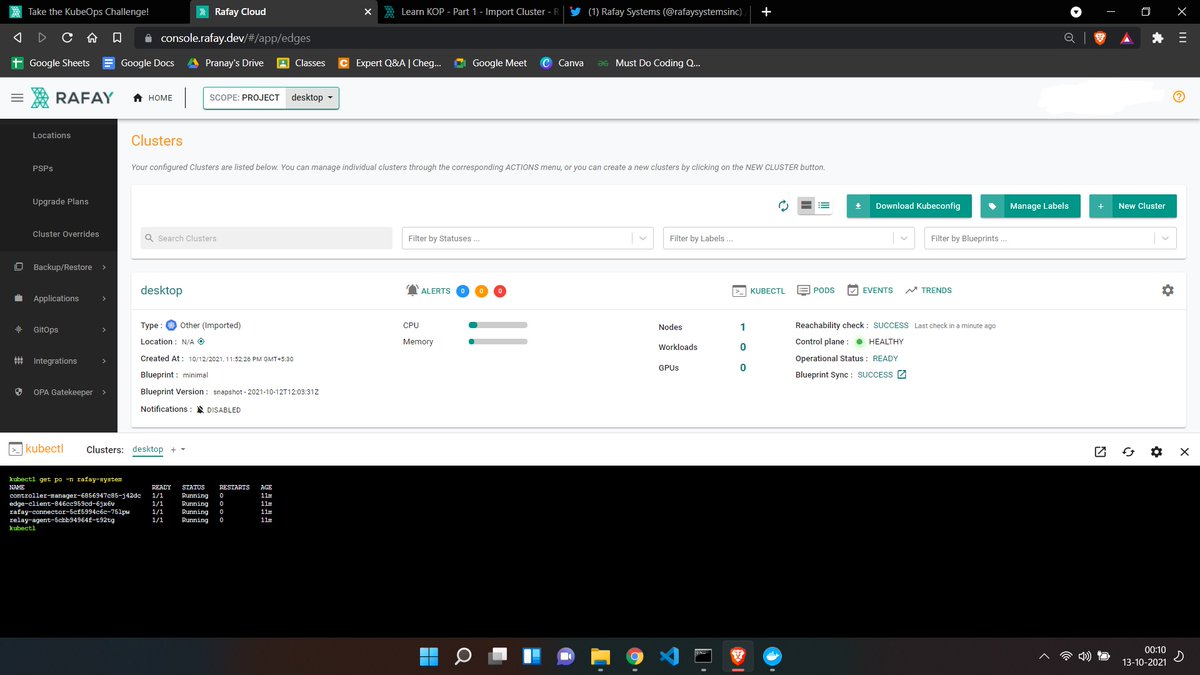Open Visual Studio Code from taskbar
1200x675 pixels.
[x=669, y=656]
